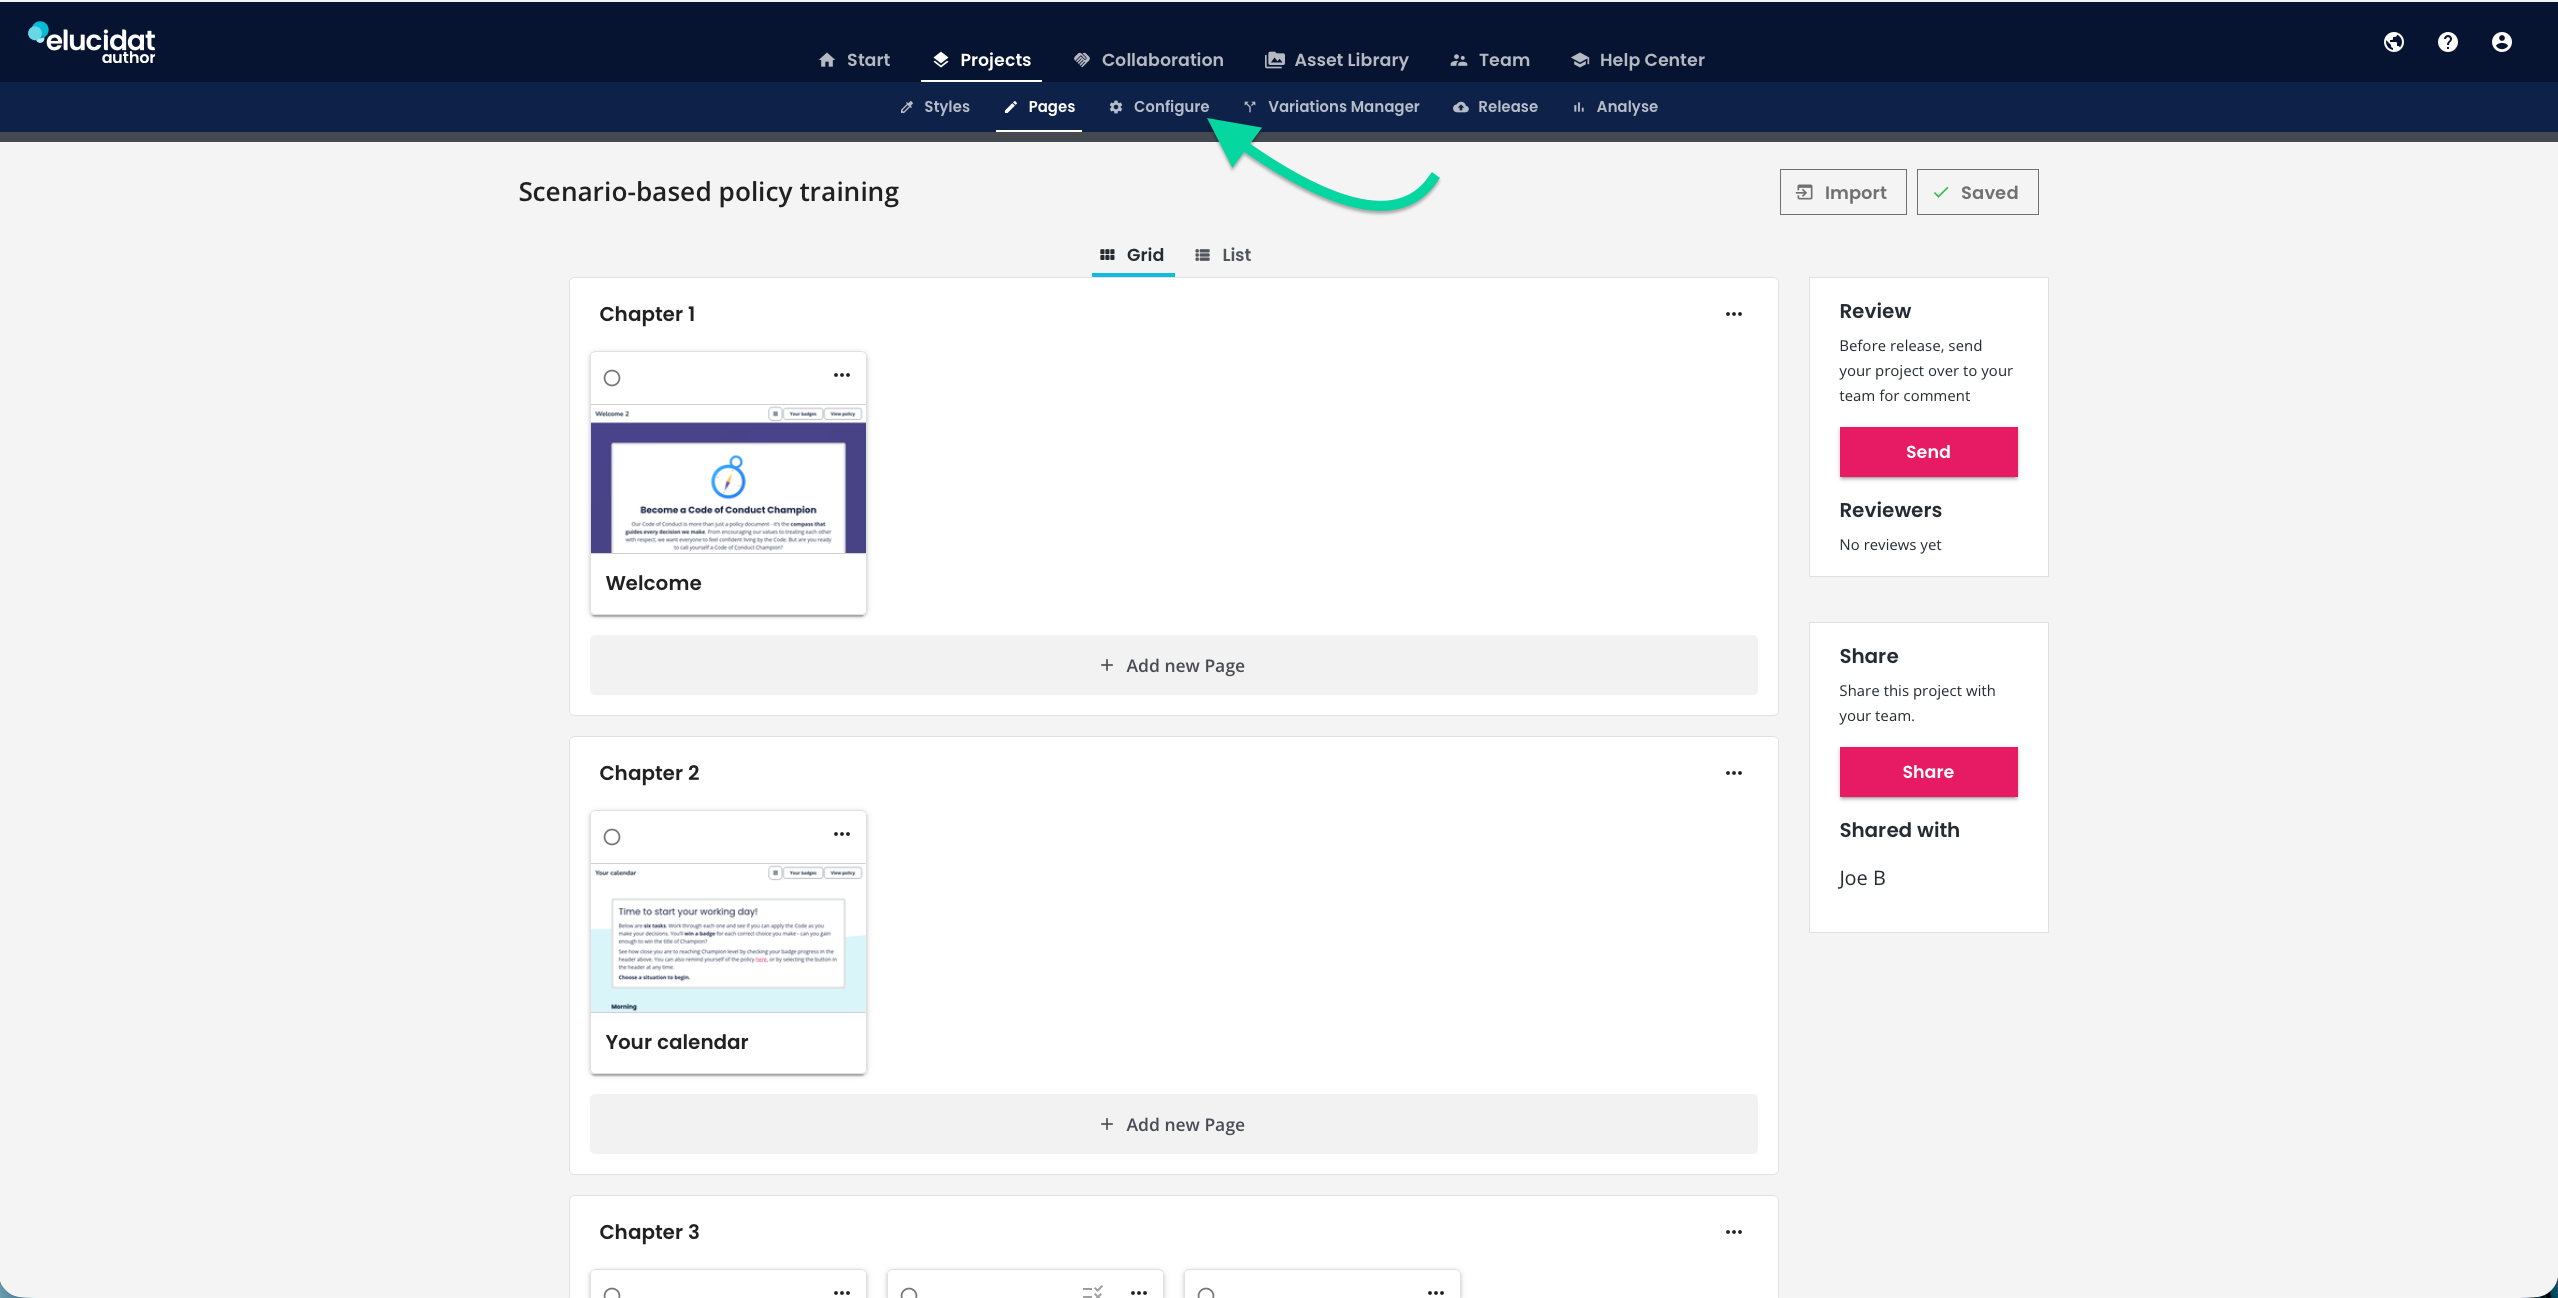Click the Elucidat author logo
This screenshot has height=1298, width=2558.
click(92, 43)
